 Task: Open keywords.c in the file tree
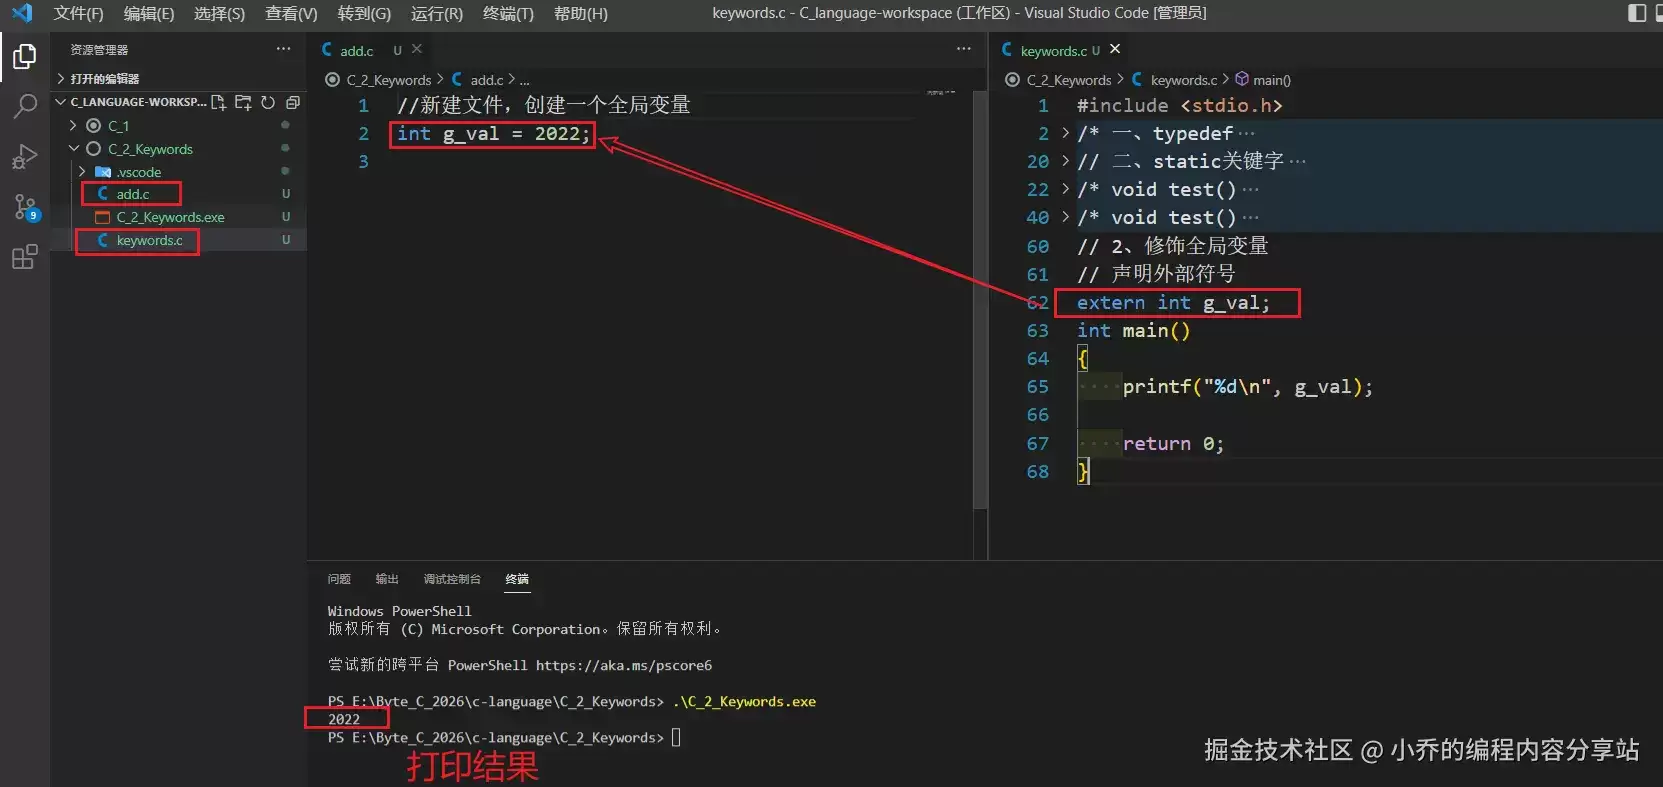(x=149, y=240)
